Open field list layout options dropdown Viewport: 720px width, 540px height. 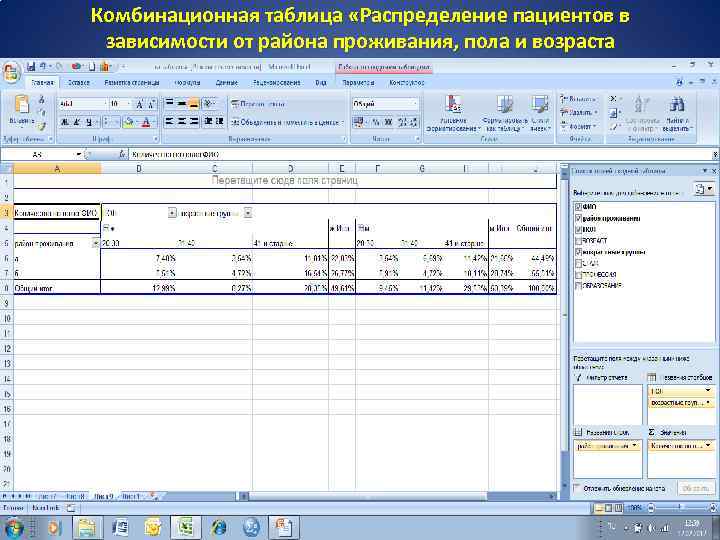(x=704, y=189)
